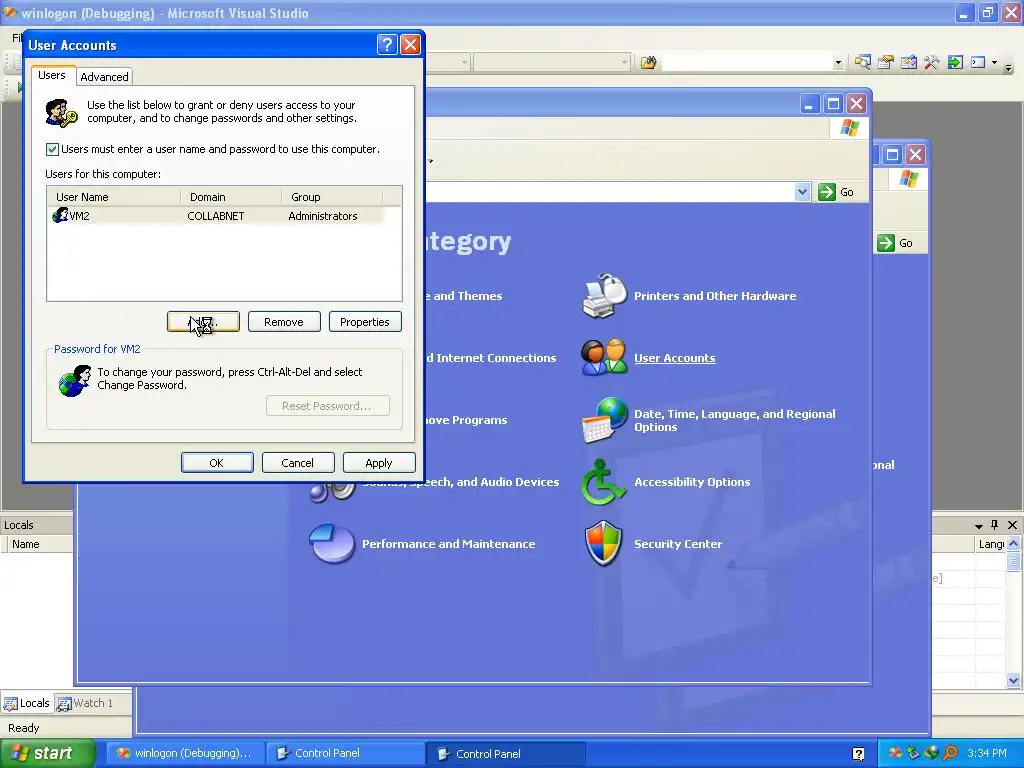Click the Performance and Maintenance pie chart icon

[332, 543]
